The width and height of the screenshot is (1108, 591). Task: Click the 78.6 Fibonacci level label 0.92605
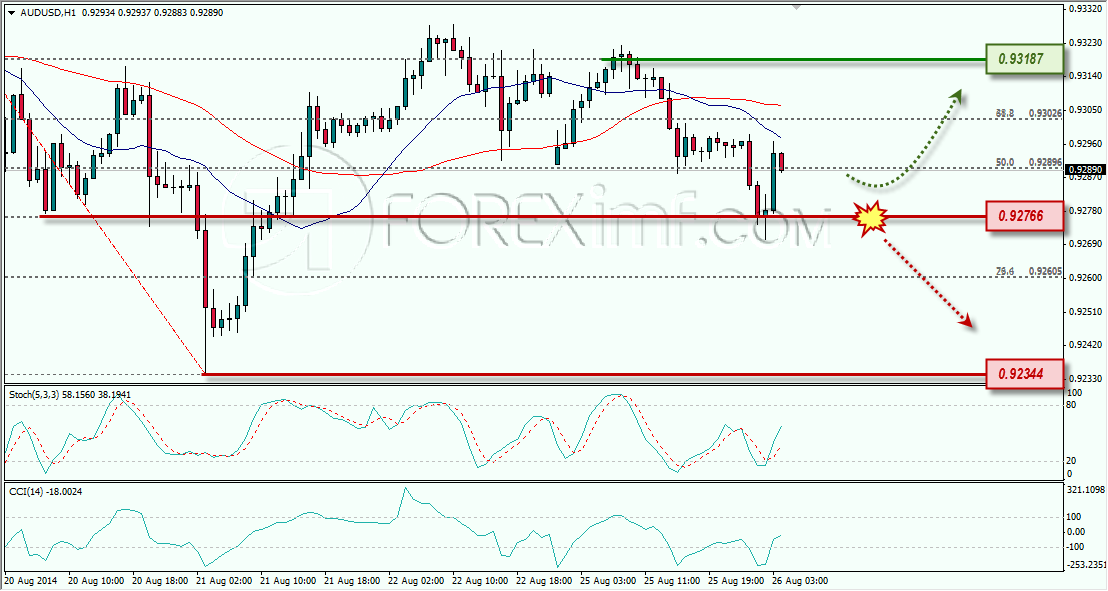1028,271
